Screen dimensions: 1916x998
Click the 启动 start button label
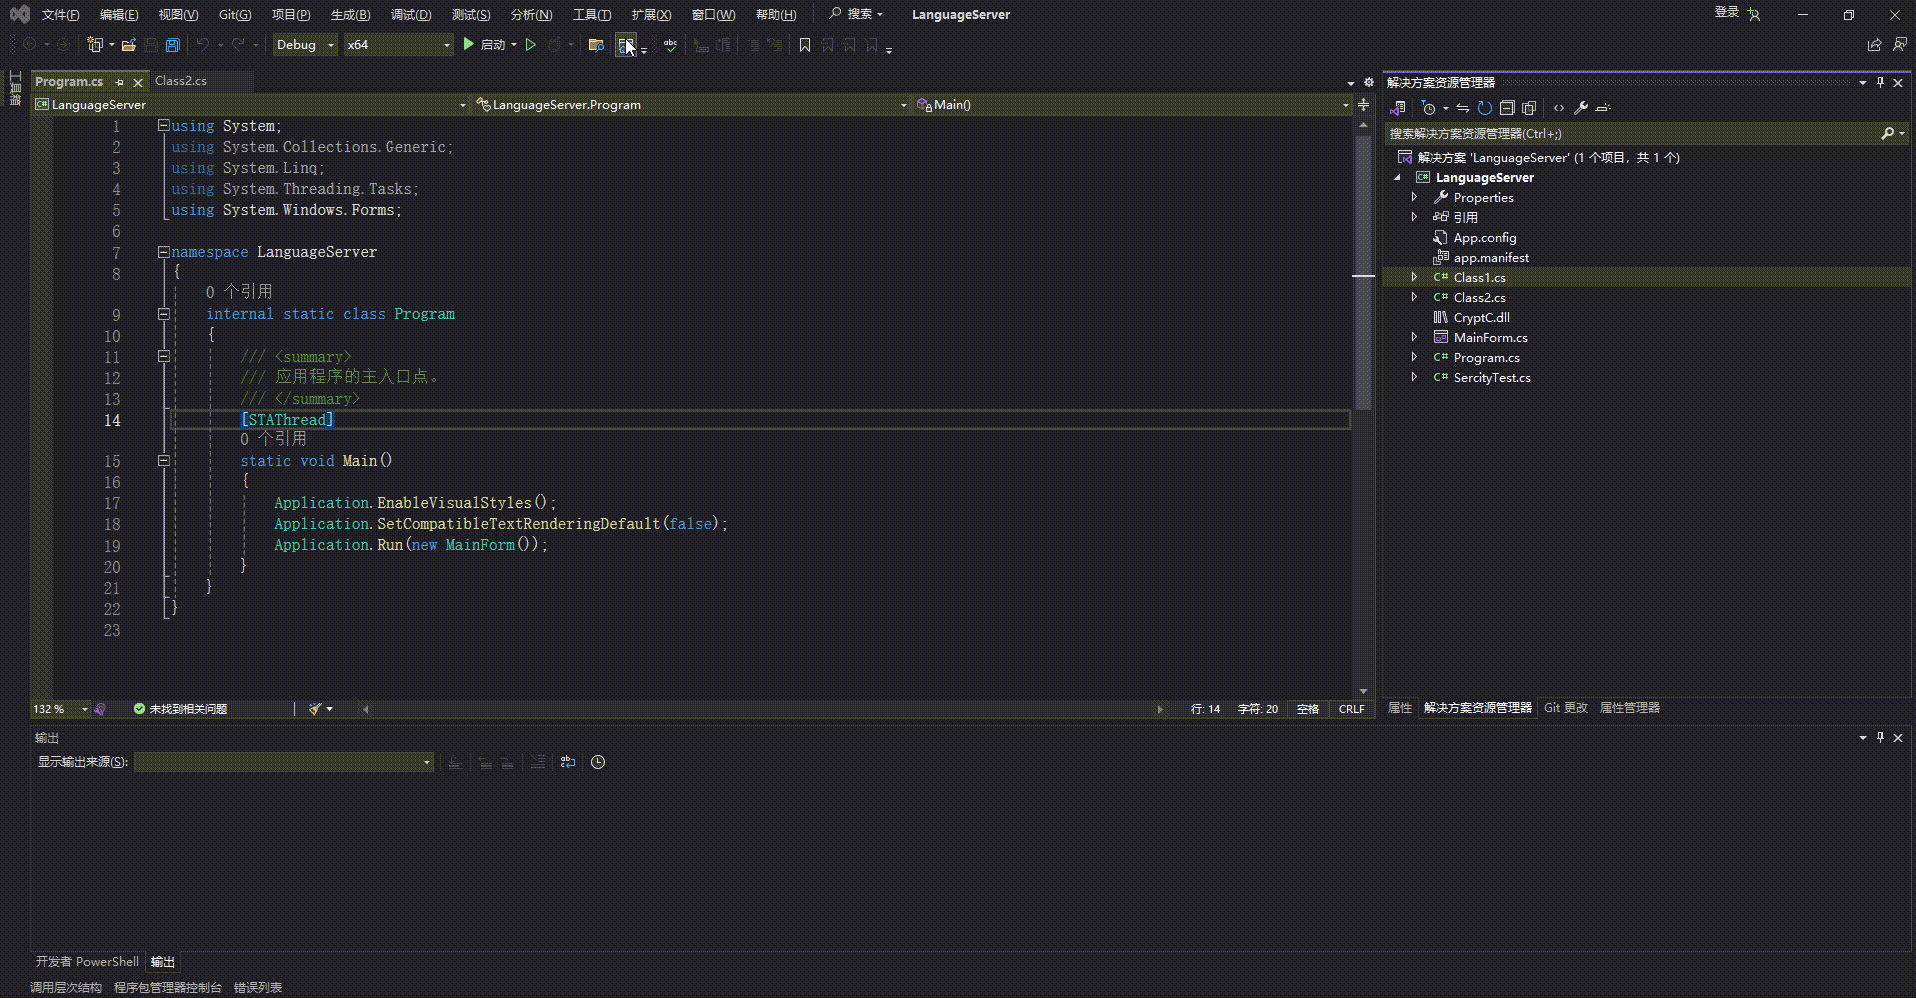coord(493,45)
